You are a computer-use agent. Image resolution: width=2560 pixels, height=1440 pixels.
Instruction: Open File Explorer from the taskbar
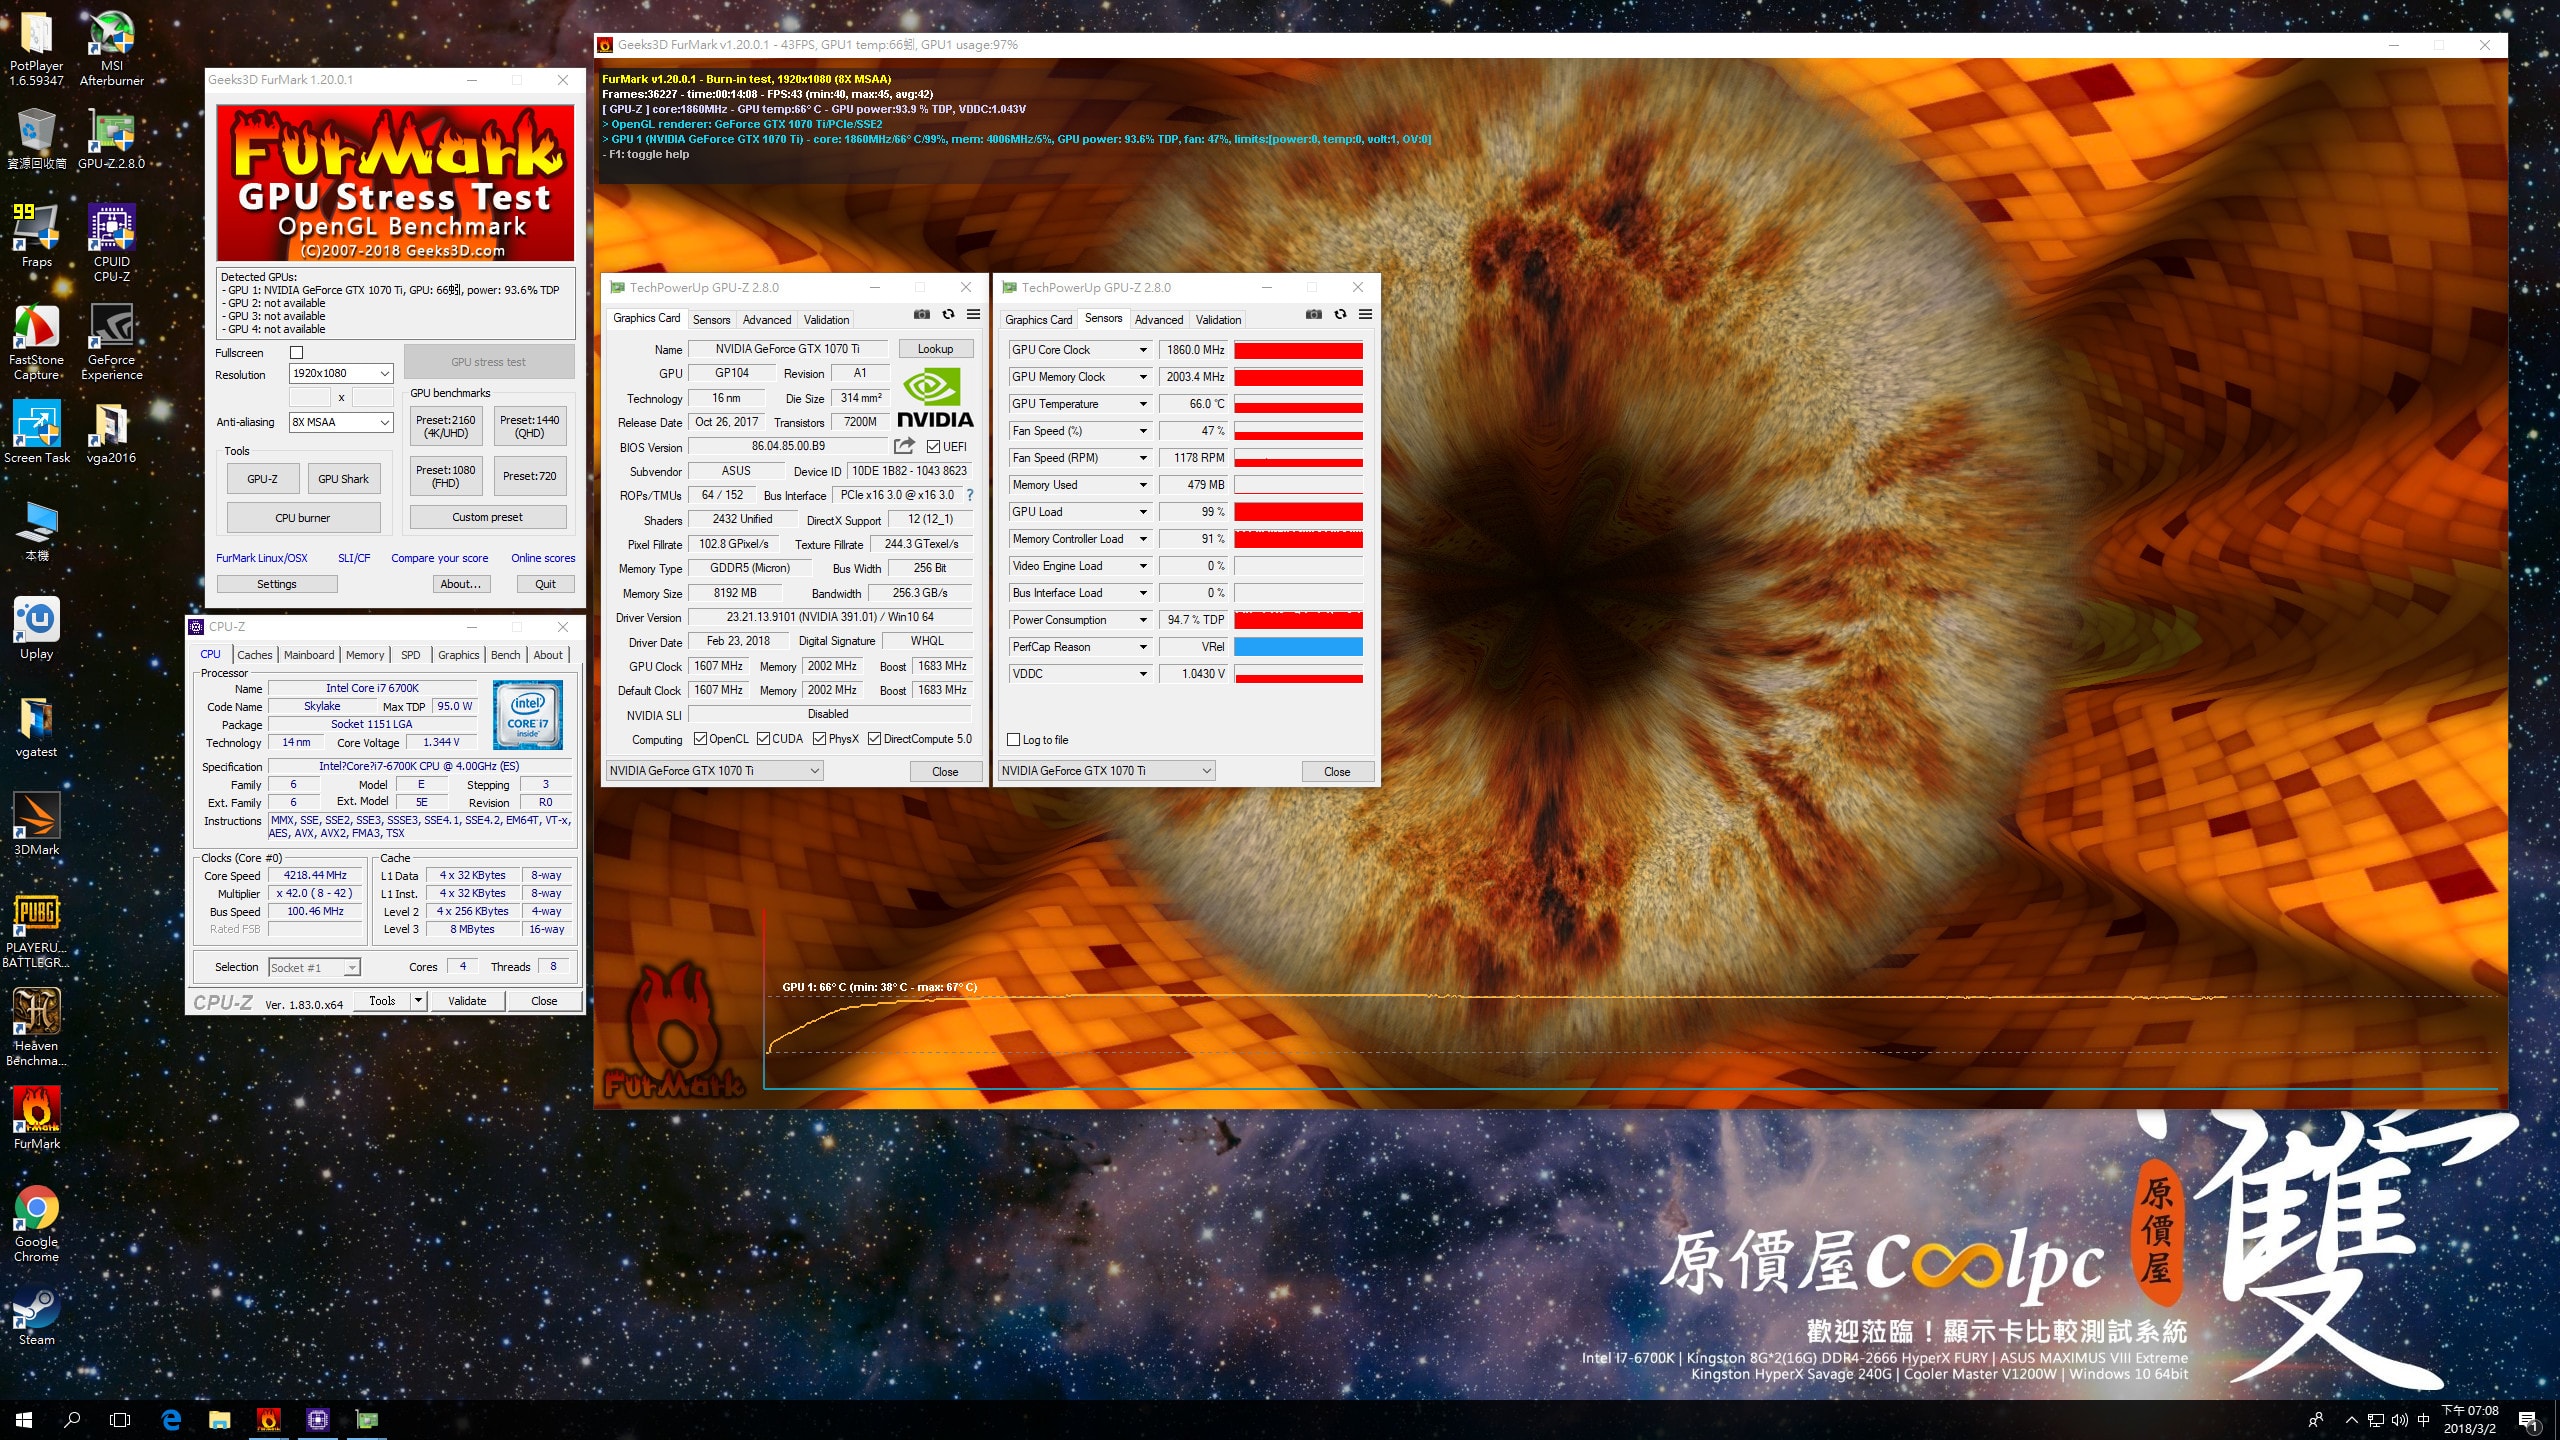coord(219,1419)
